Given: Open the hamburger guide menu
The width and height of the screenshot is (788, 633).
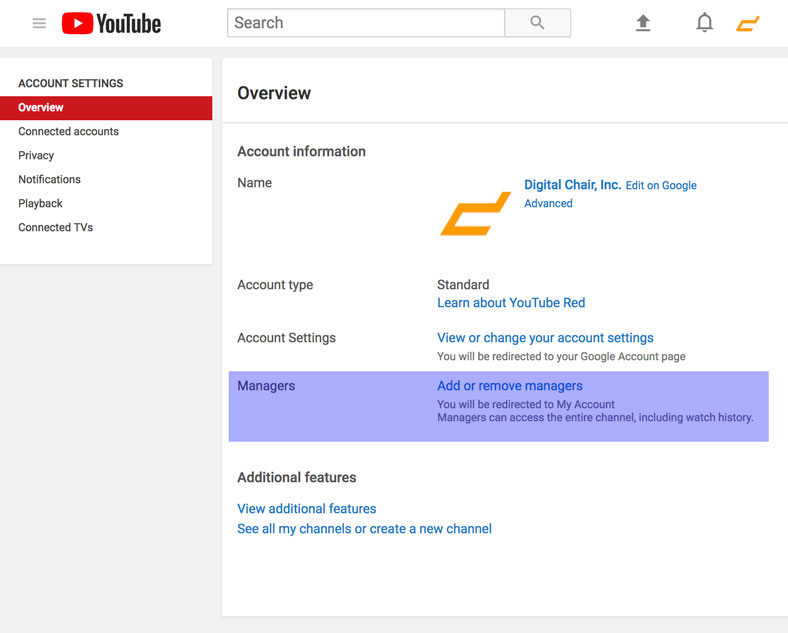Looking at the screenshot, I should [x=39, y=23].
